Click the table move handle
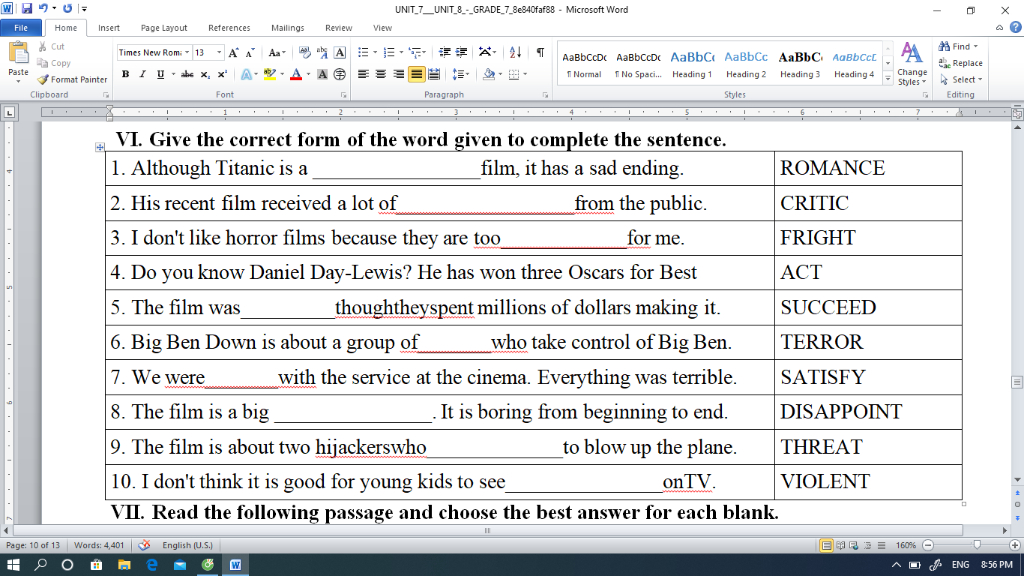 [100, 148]
